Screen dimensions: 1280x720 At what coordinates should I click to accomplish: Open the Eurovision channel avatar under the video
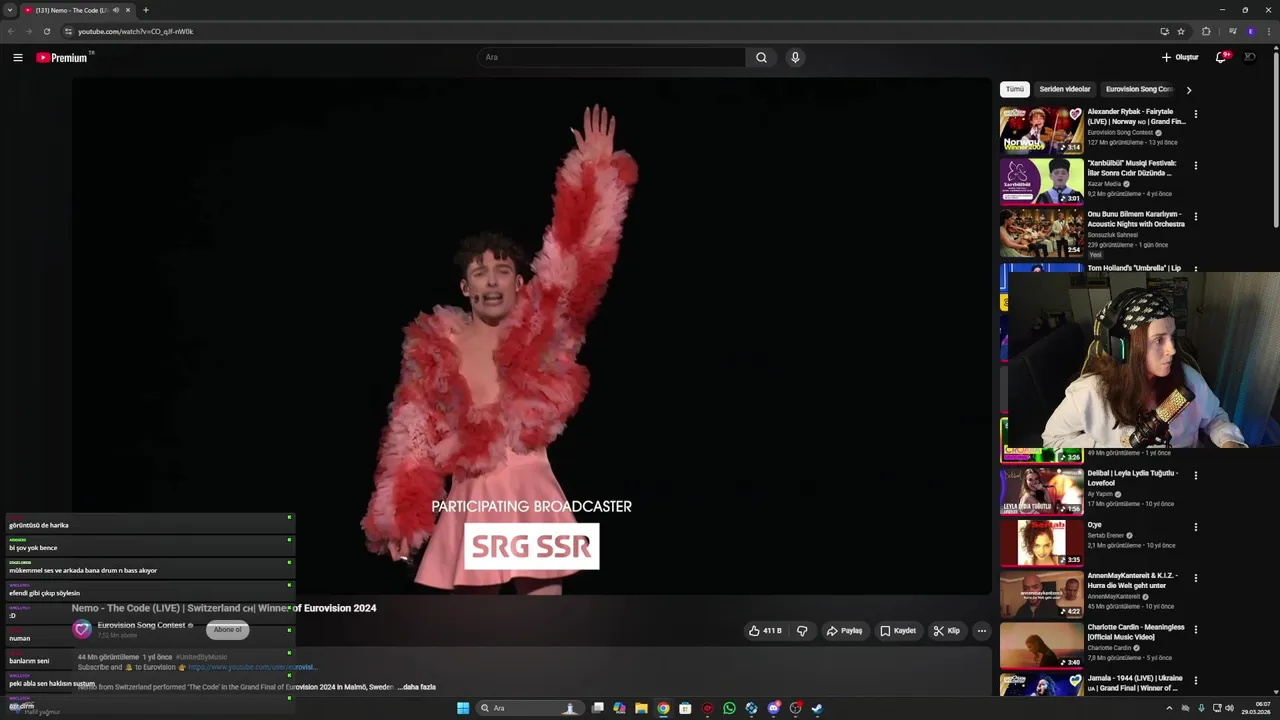pos(82,629)
